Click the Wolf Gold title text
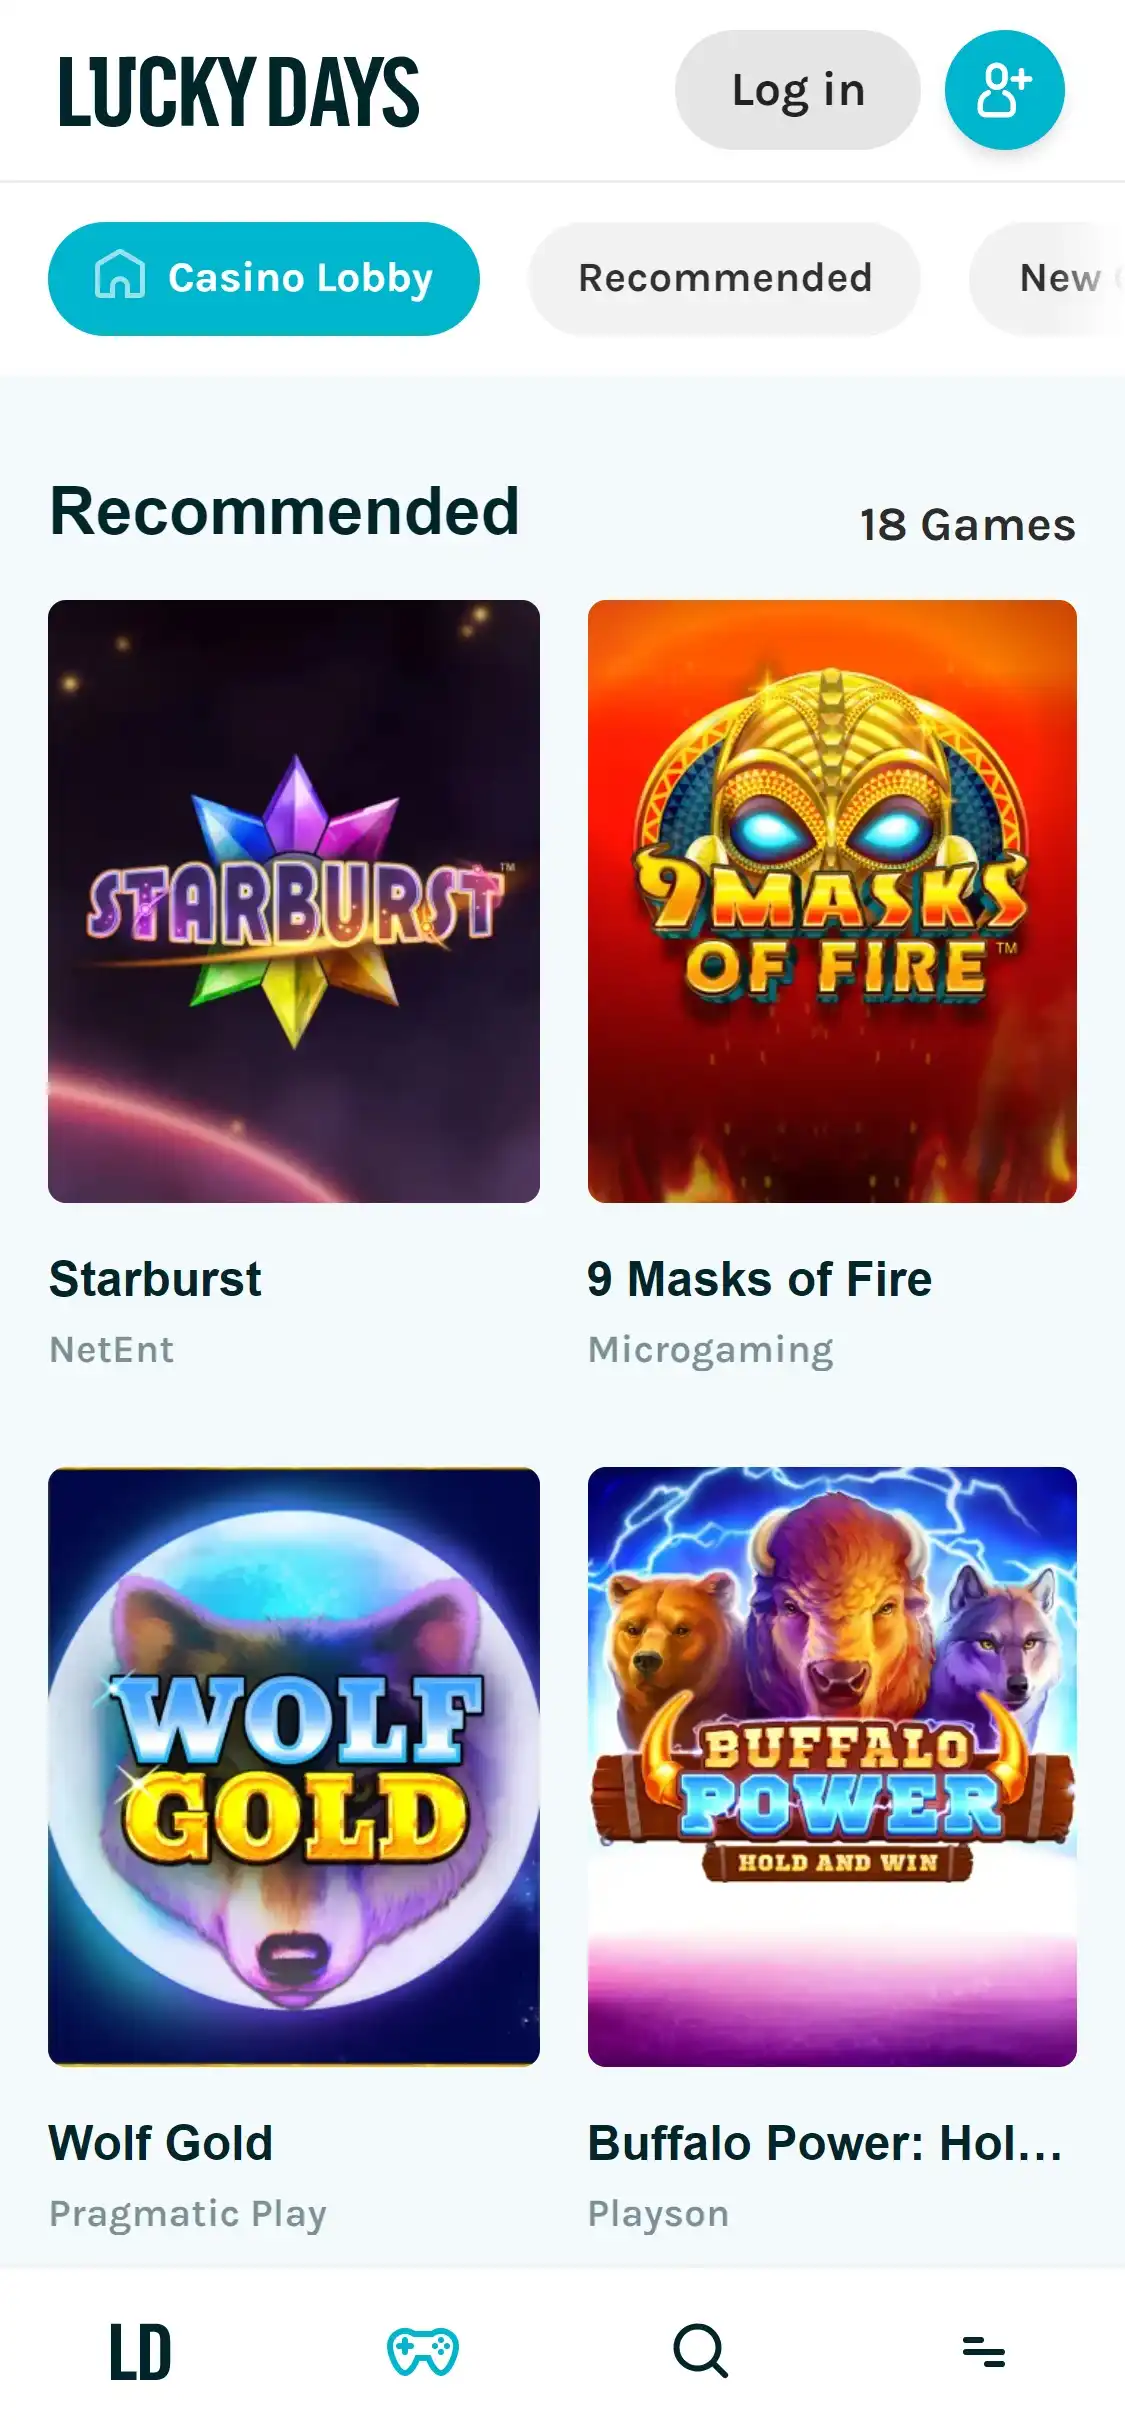Viewport: 1125px width, 2436px height. click(161, 2143)
